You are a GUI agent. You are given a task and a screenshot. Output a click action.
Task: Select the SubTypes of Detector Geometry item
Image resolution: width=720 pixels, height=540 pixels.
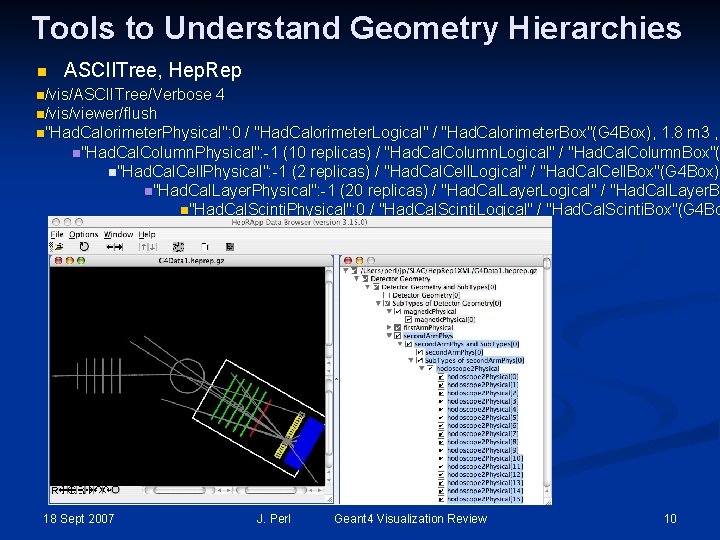point(446,304)
